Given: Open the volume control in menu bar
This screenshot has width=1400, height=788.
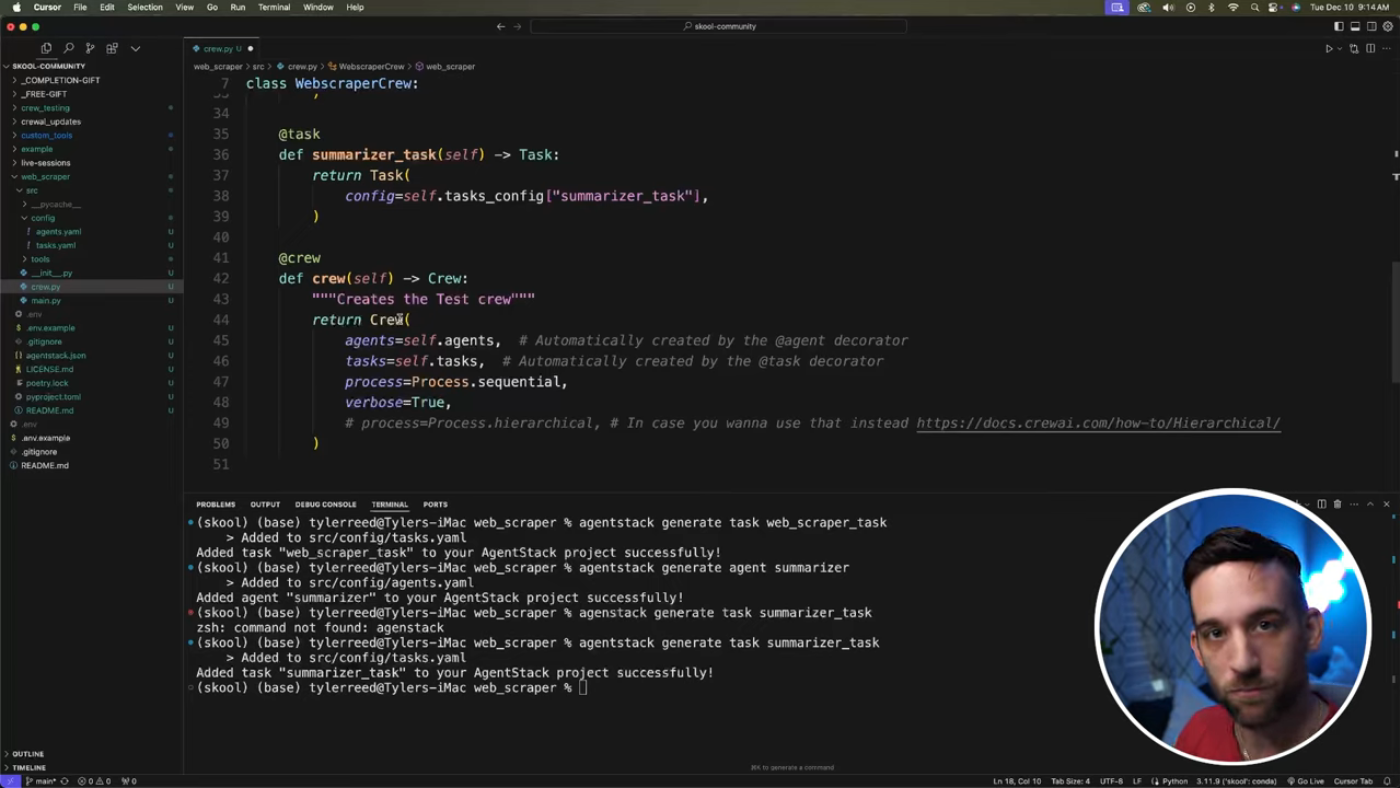Looking at the screenshot, I should 1168,7.
